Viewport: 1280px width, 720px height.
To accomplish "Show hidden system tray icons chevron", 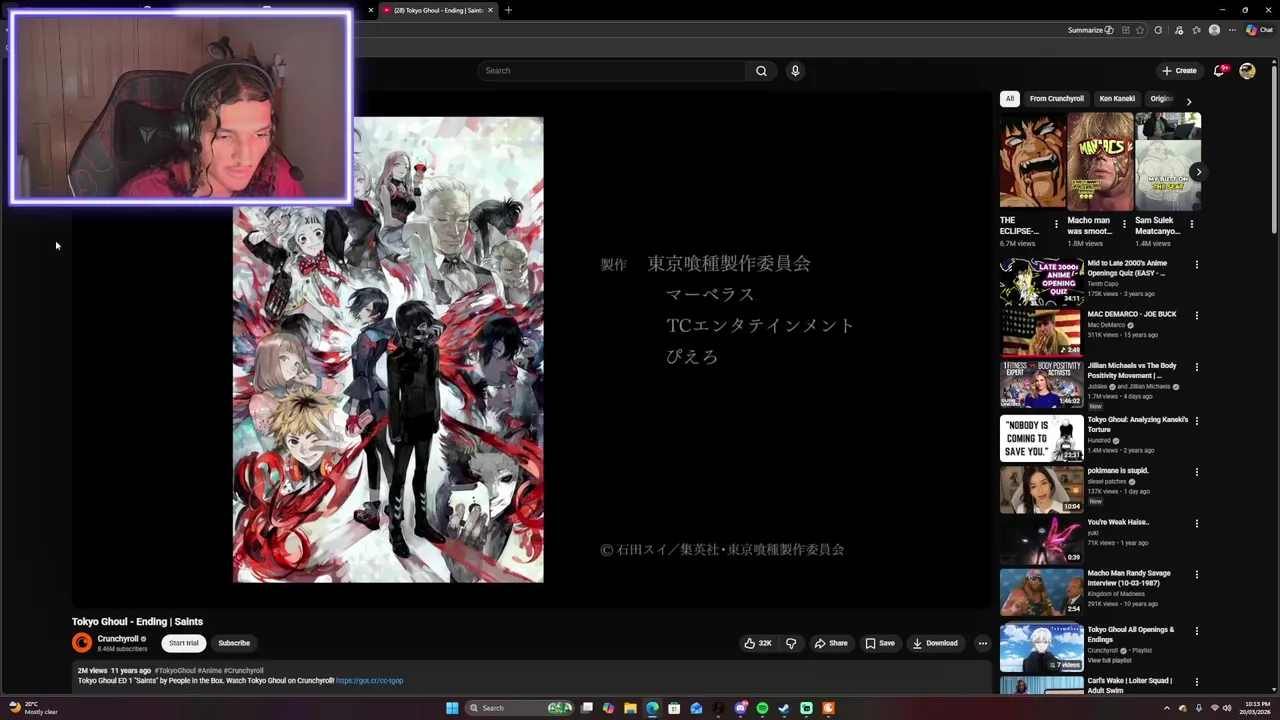I will [x=1166, y=708].
